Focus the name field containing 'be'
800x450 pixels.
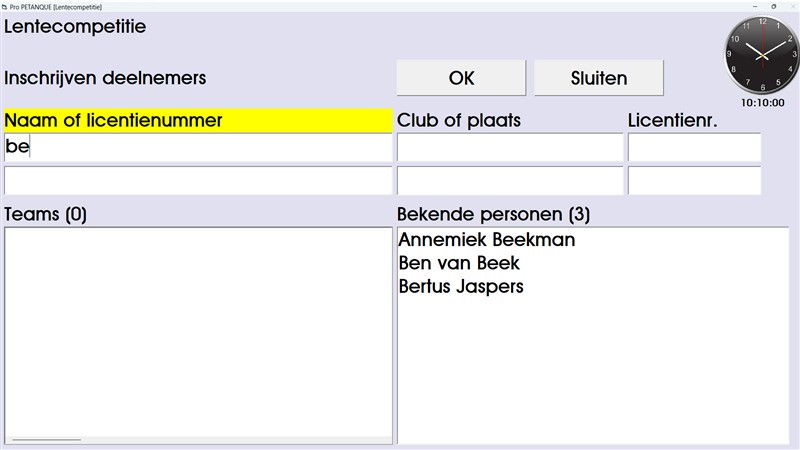click(x=198, y=147)
